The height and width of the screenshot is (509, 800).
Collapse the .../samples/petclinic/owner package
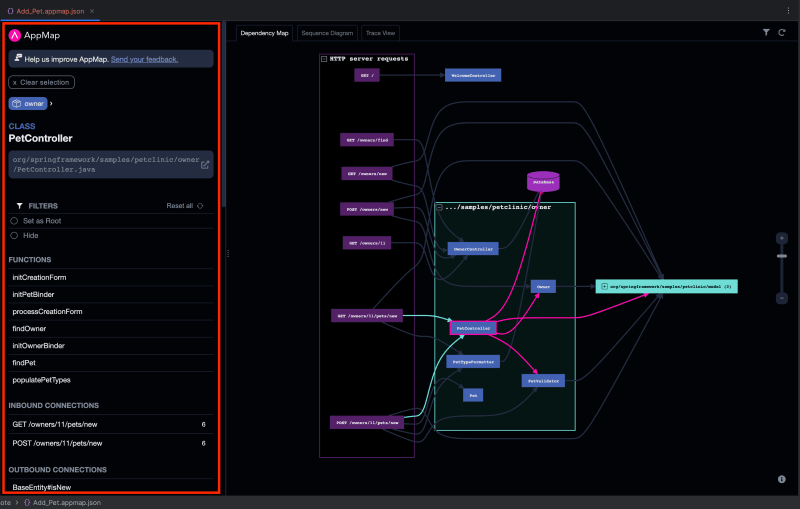click(439, 207)
